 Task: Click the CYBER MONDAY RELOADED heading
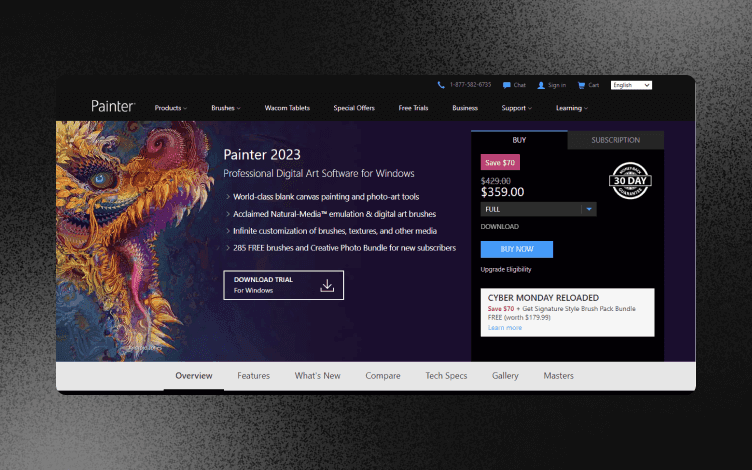pyautogui.click(x=543, y=298)
